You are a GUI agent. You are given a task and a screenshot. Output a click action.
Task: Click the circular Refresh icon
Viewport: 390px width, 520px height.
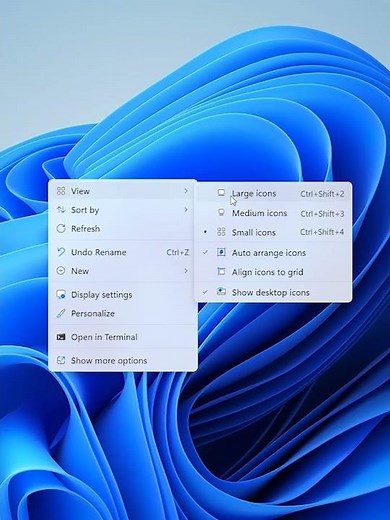(x=61, y=229)
